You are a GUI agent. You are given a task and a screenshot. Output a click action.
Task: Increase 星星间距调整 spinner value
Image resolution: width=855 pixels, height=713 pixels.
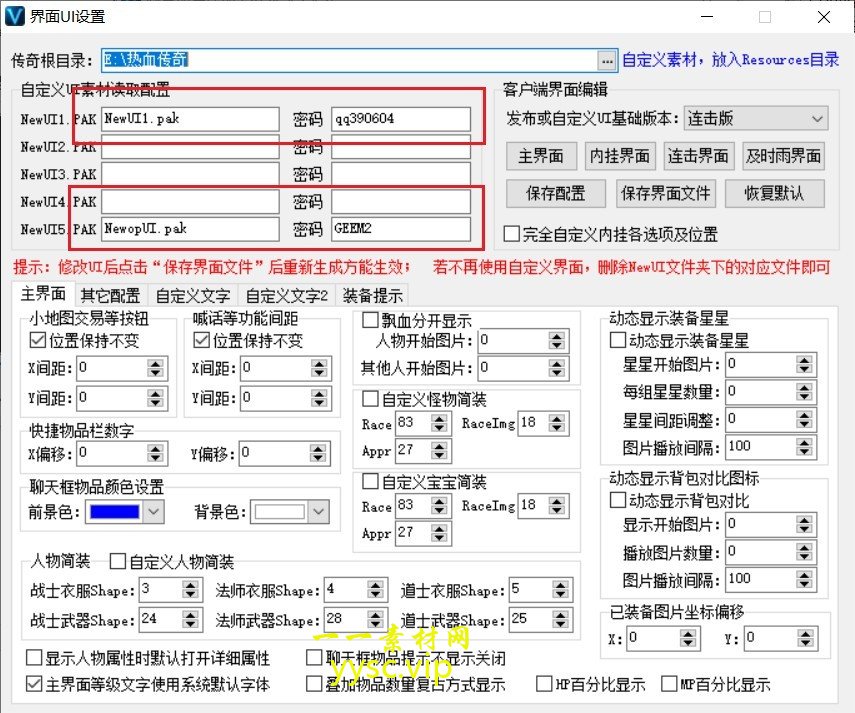(x=804, y=415)
